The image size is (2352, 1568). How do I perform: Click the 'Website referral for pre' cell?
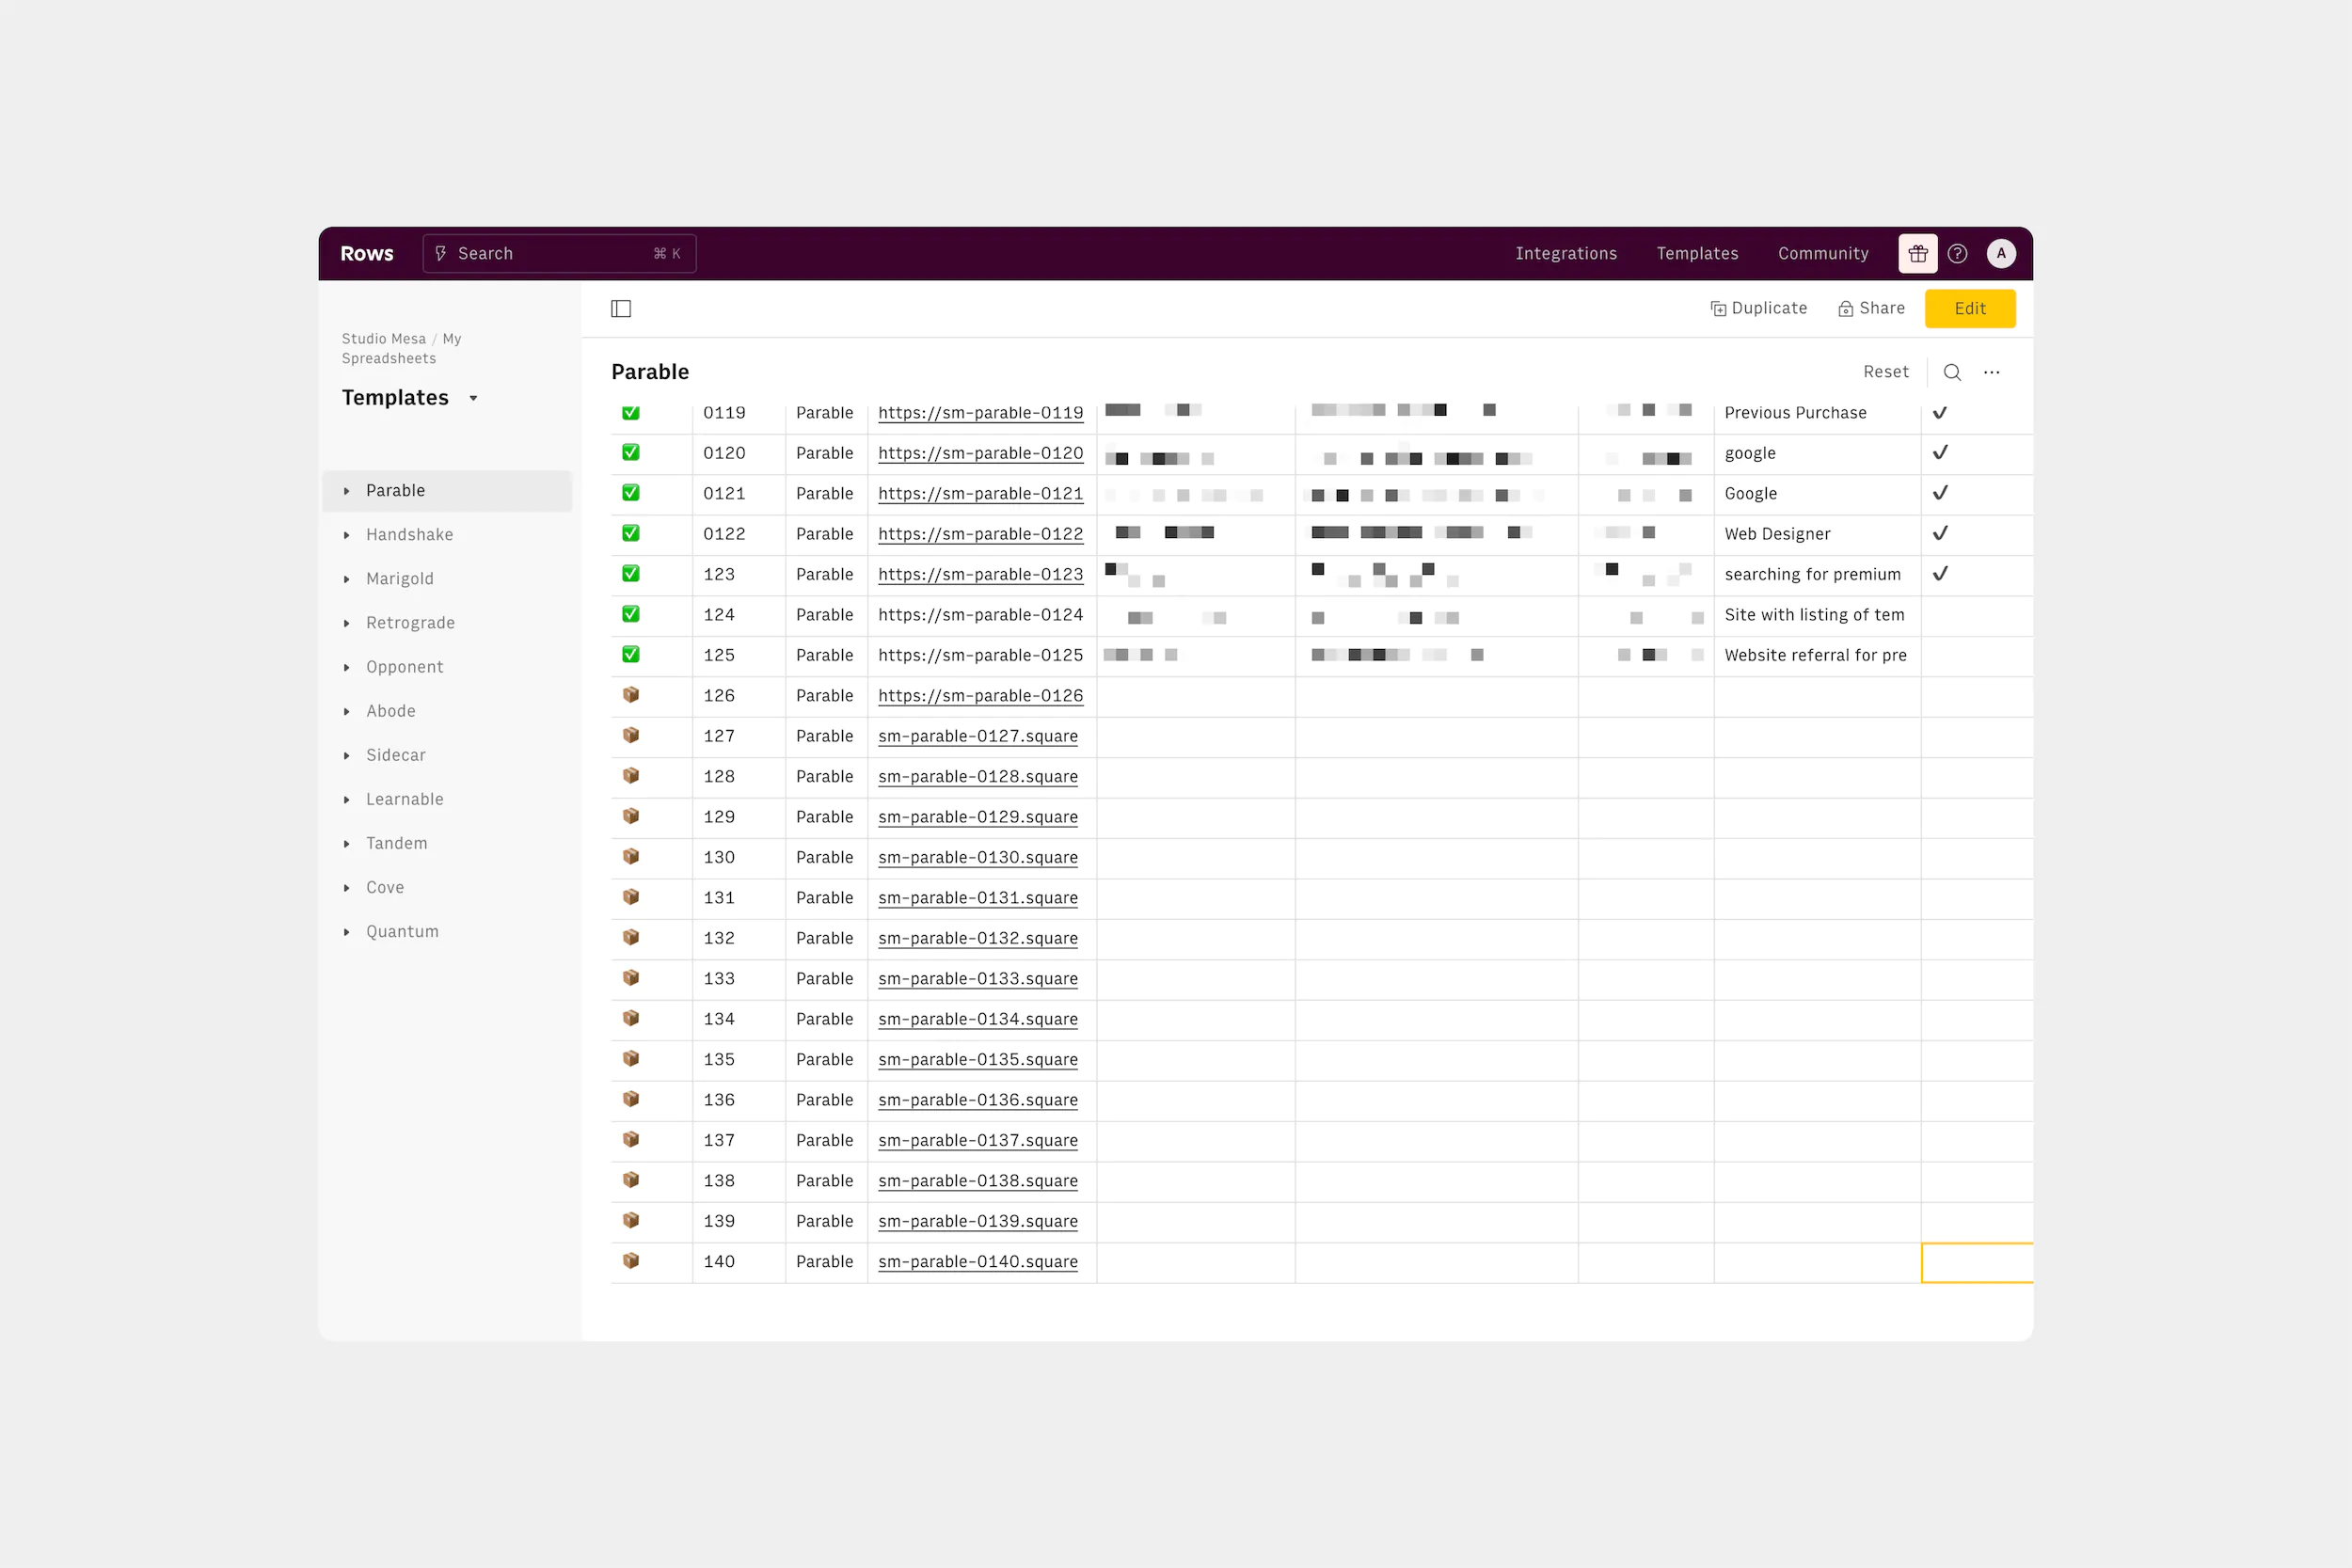click(x=1816, y=656)
